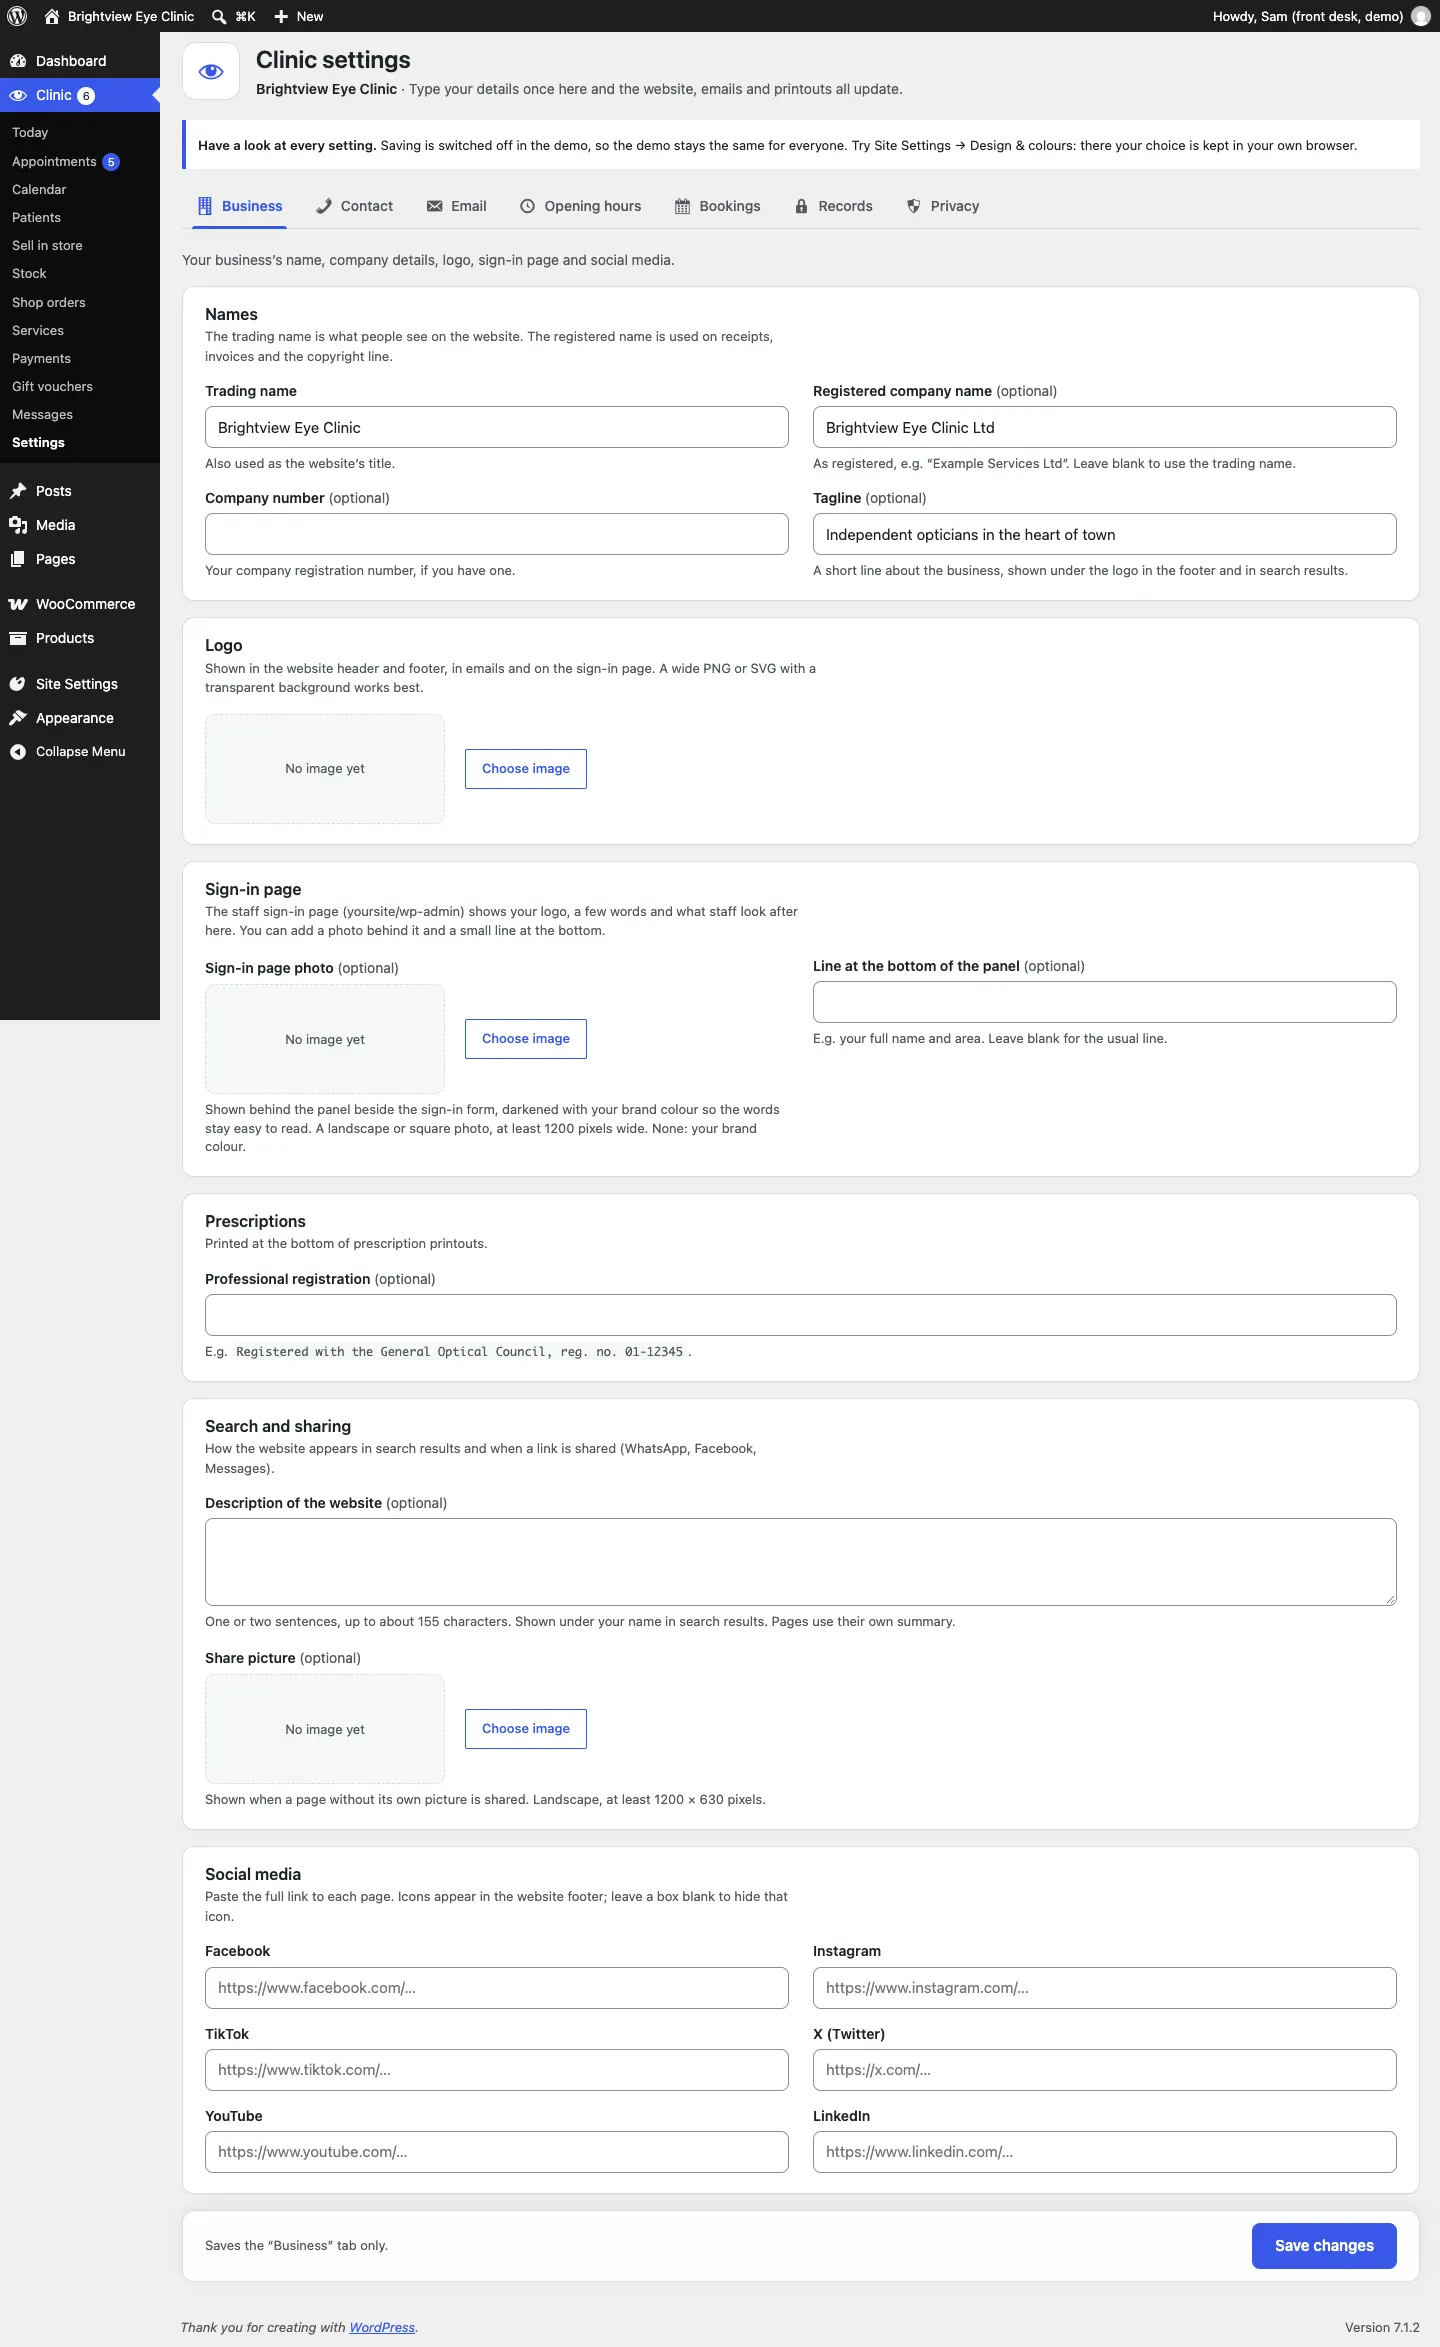Click the Collapse Menu arrow icon
Screen dimensions: 1440x2347
coord(18,752)
